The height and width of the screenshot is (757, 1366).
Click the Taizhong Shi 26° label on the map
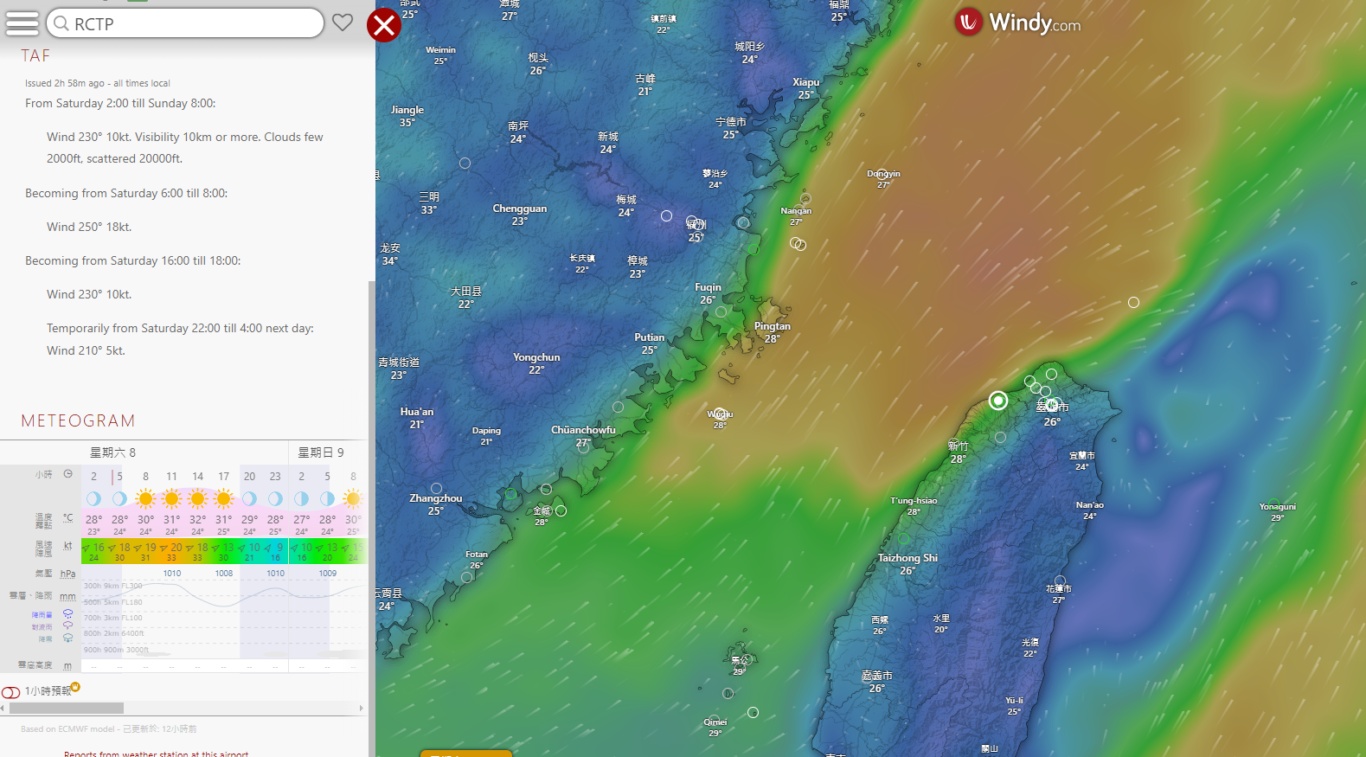pyautogui.click(x=907, y=564)
